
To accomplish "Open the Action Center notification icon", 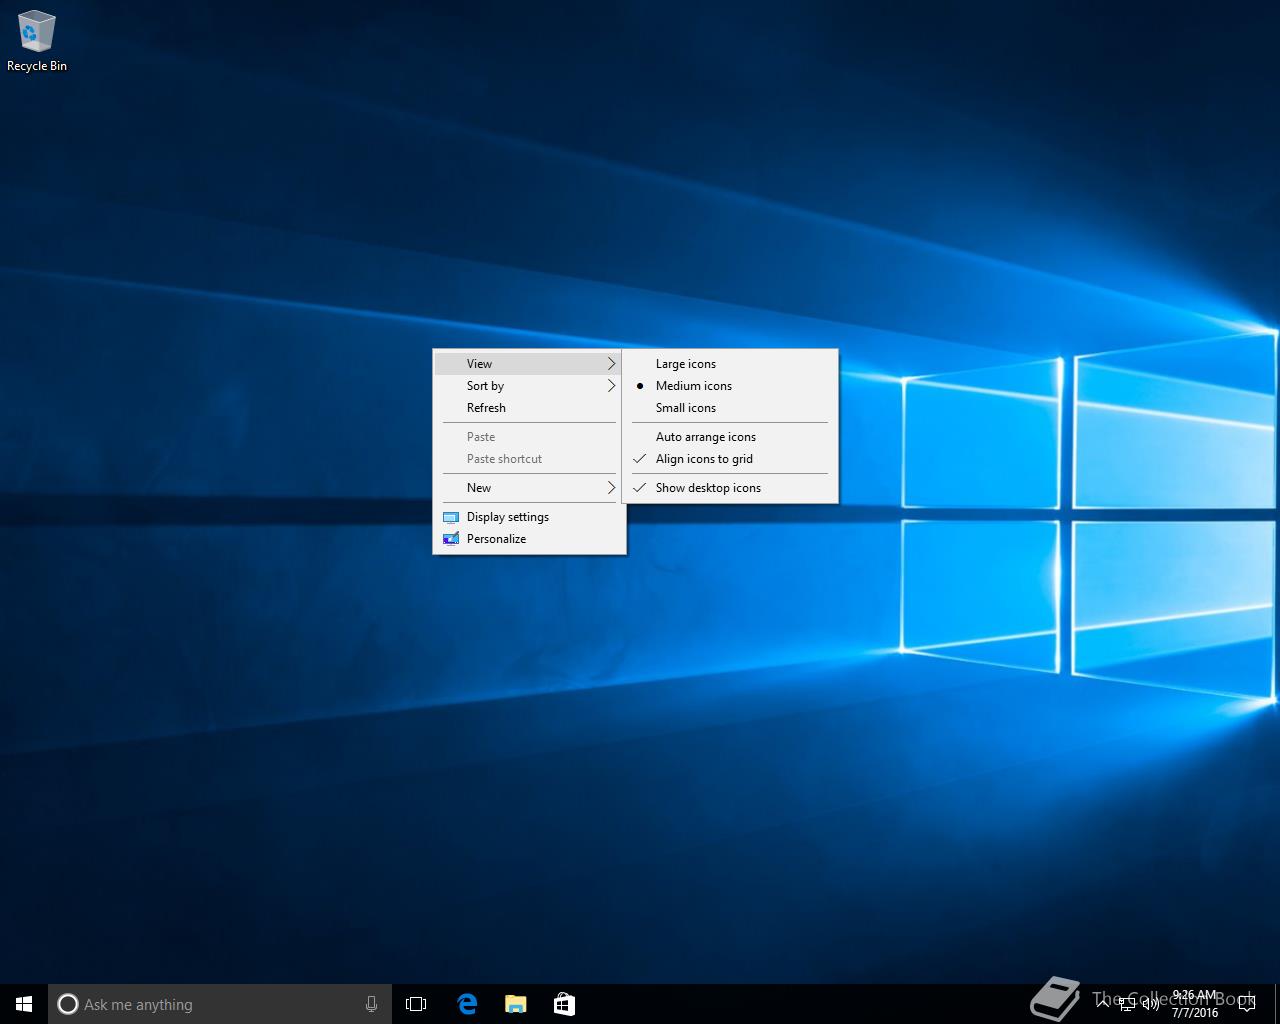I will coord(1246,1004).
